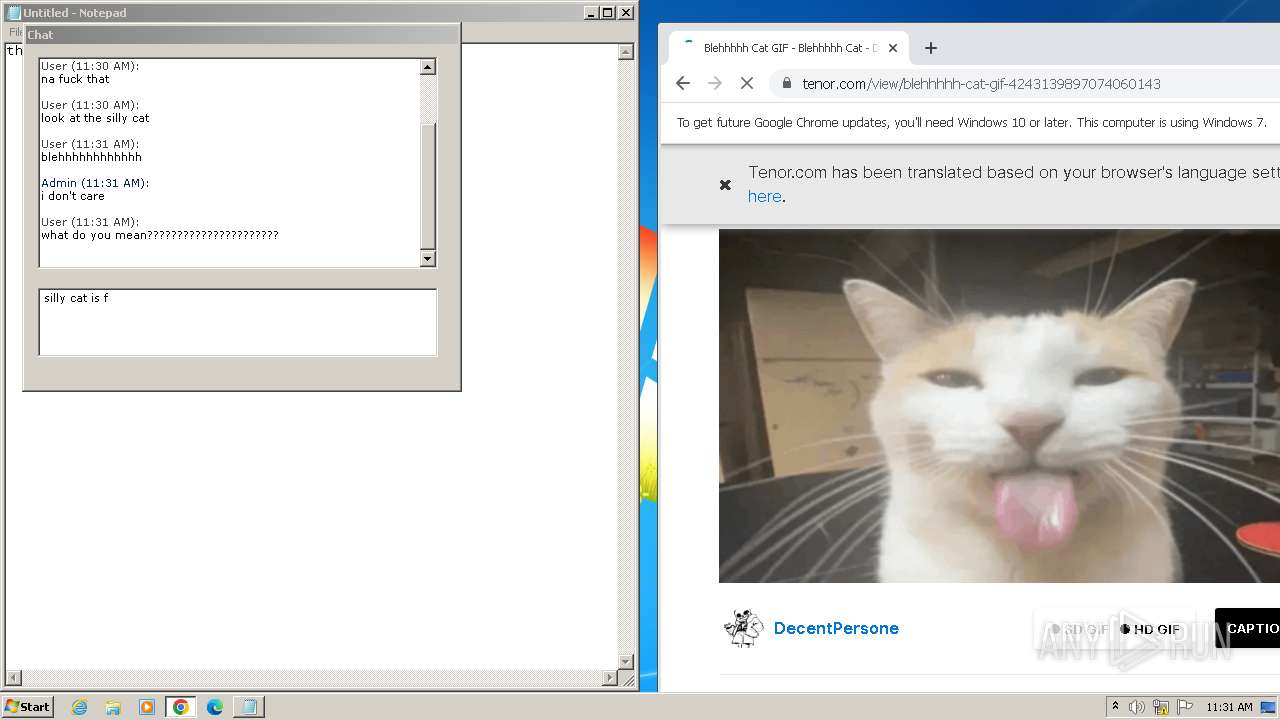Click the 'what do you mean' message

click(160, 235)
